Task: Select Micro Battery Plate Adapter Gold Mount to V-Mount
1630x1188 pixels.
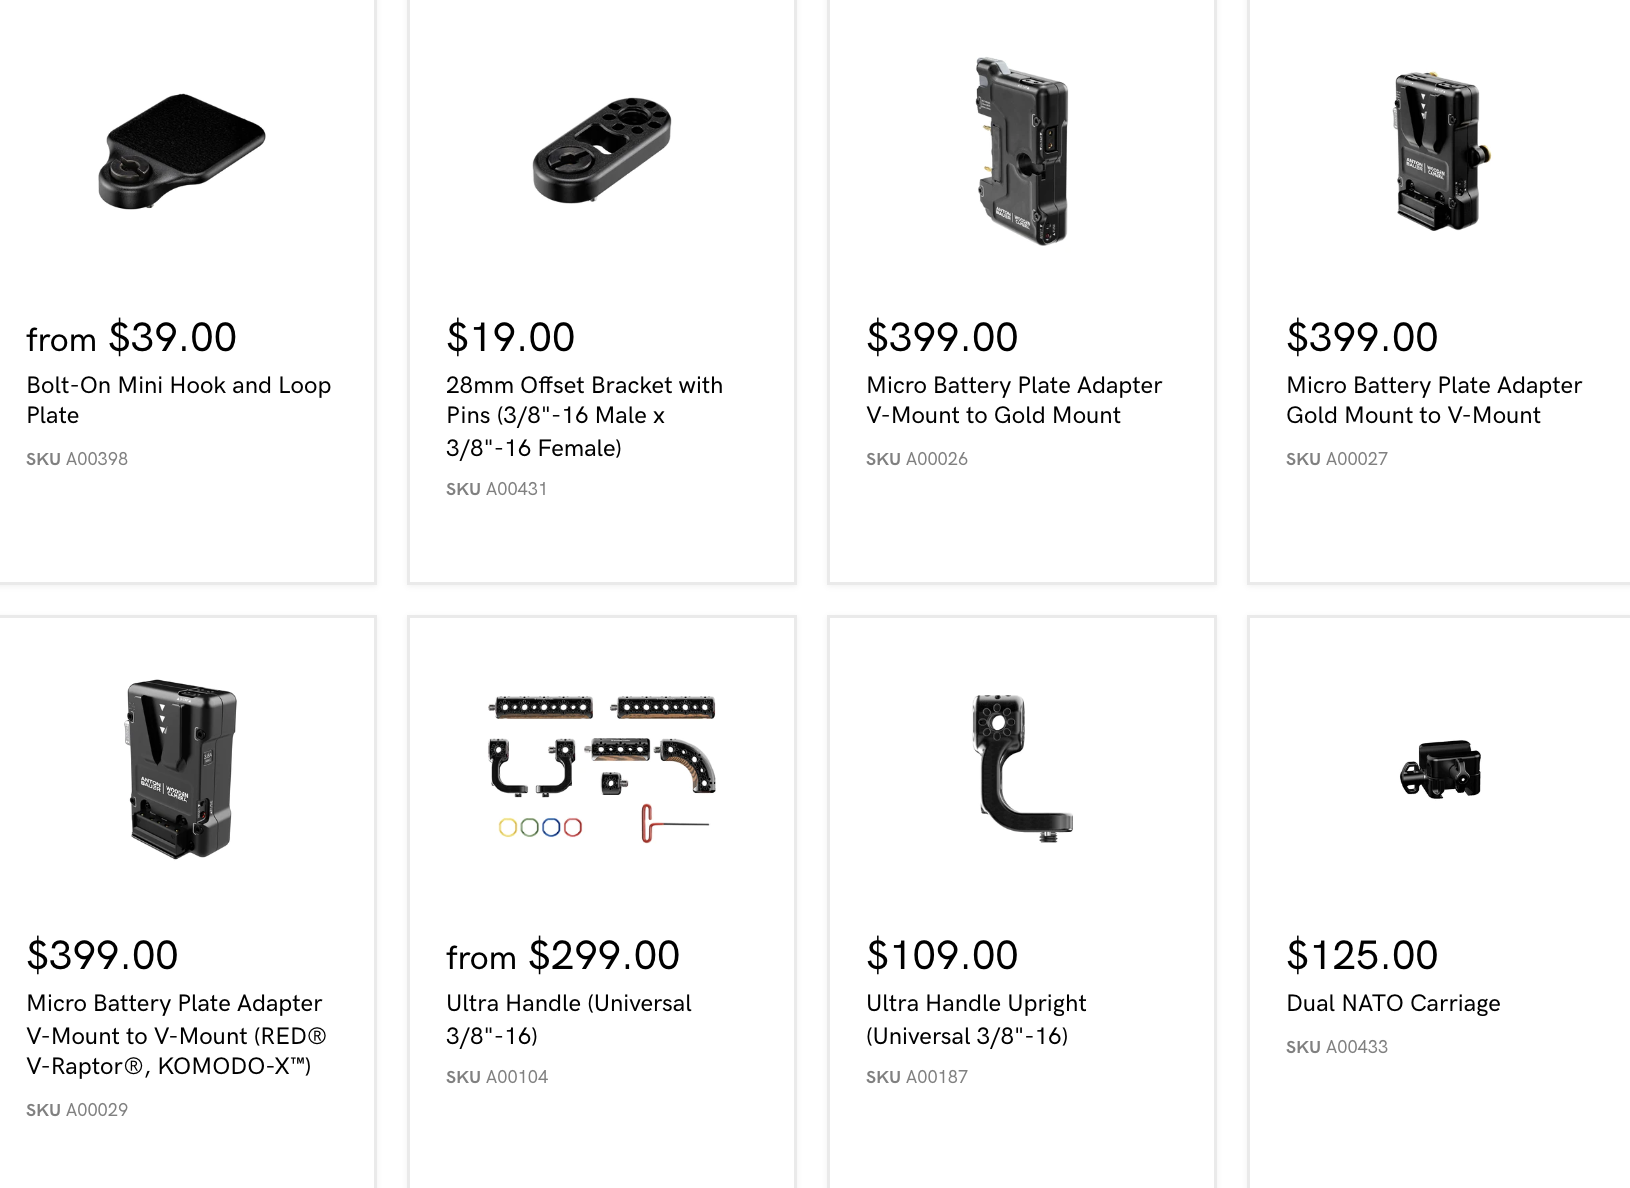Action: tap(1434, 400)
